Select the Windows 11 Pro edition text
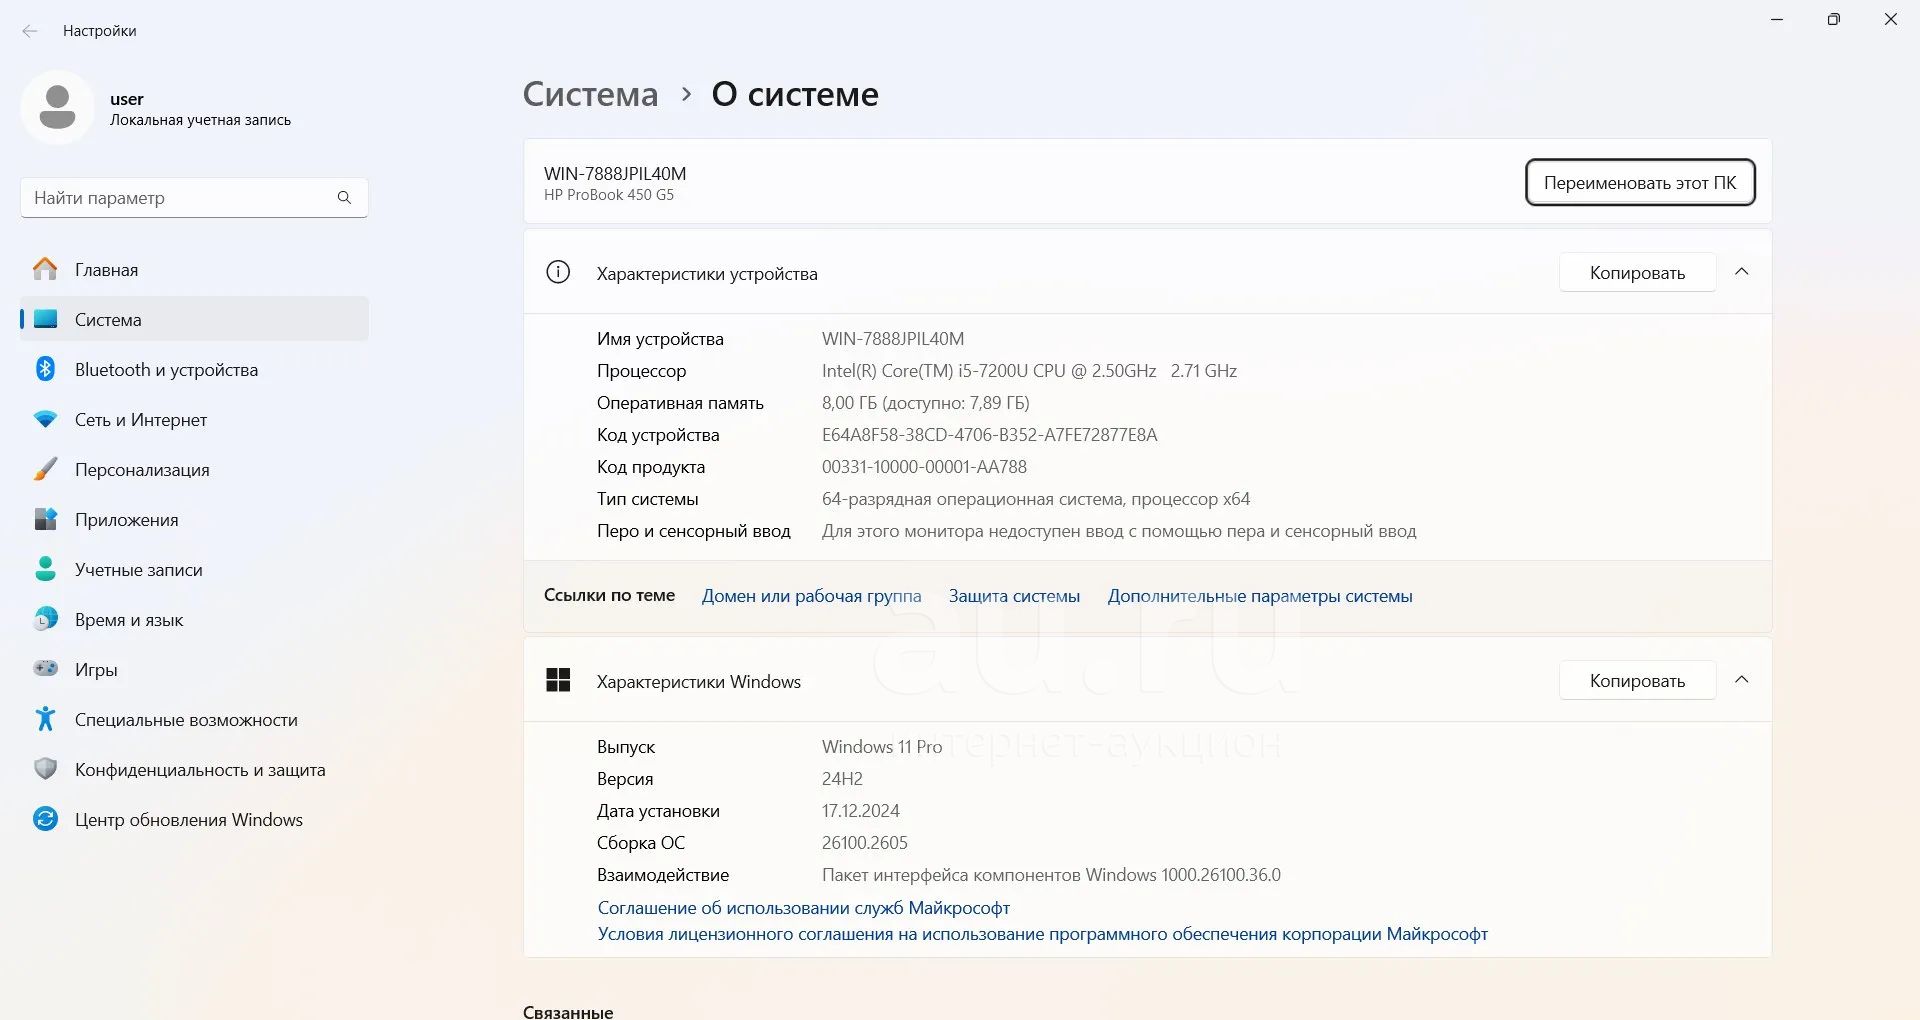 [882, 747]
